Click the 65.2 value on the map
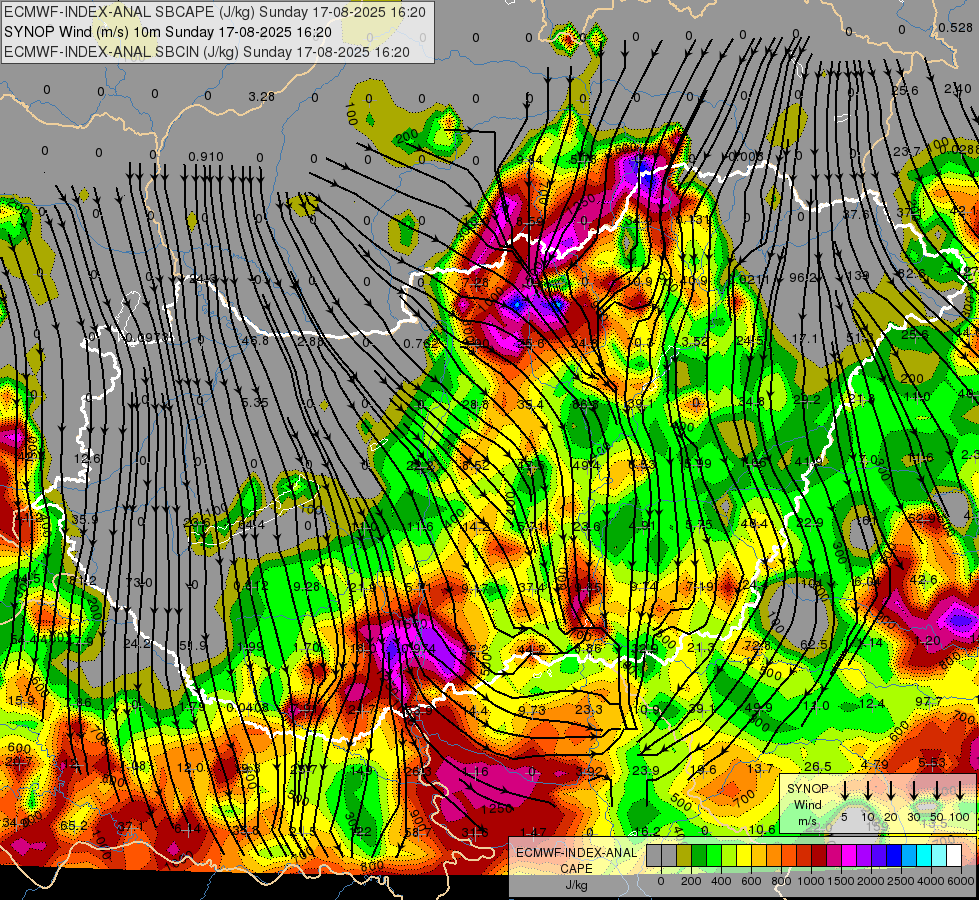 tap(74, 825)
